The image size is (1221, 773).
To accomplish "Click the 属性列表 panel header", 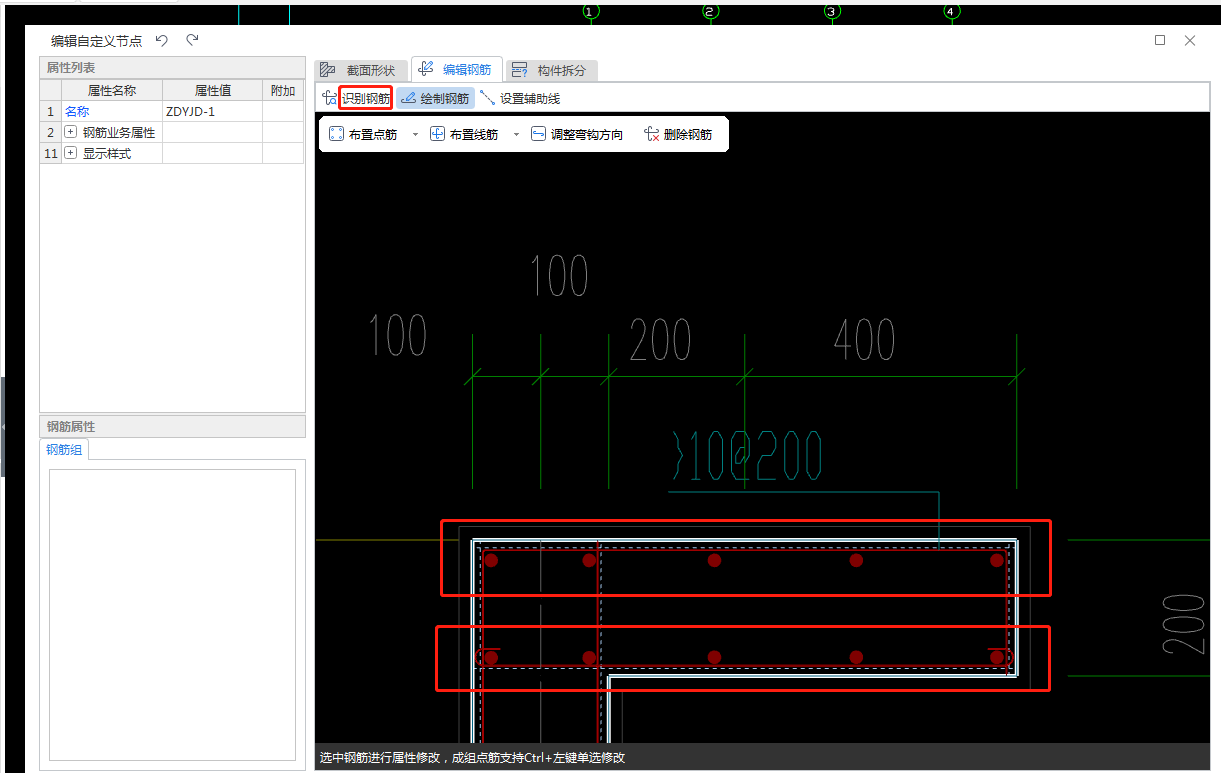I will point(172,67).
